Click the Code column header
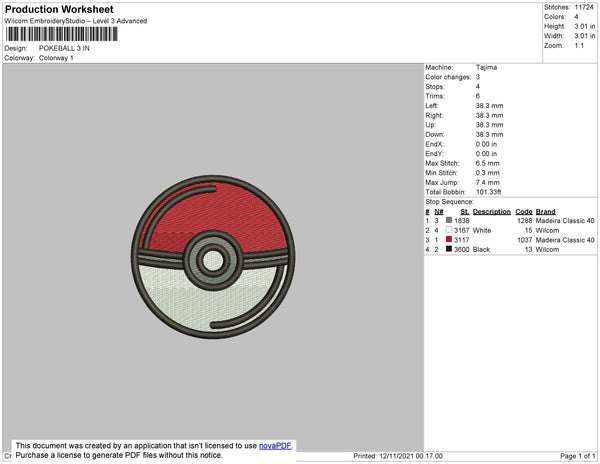The image size is (600, 464). (524, 211)
